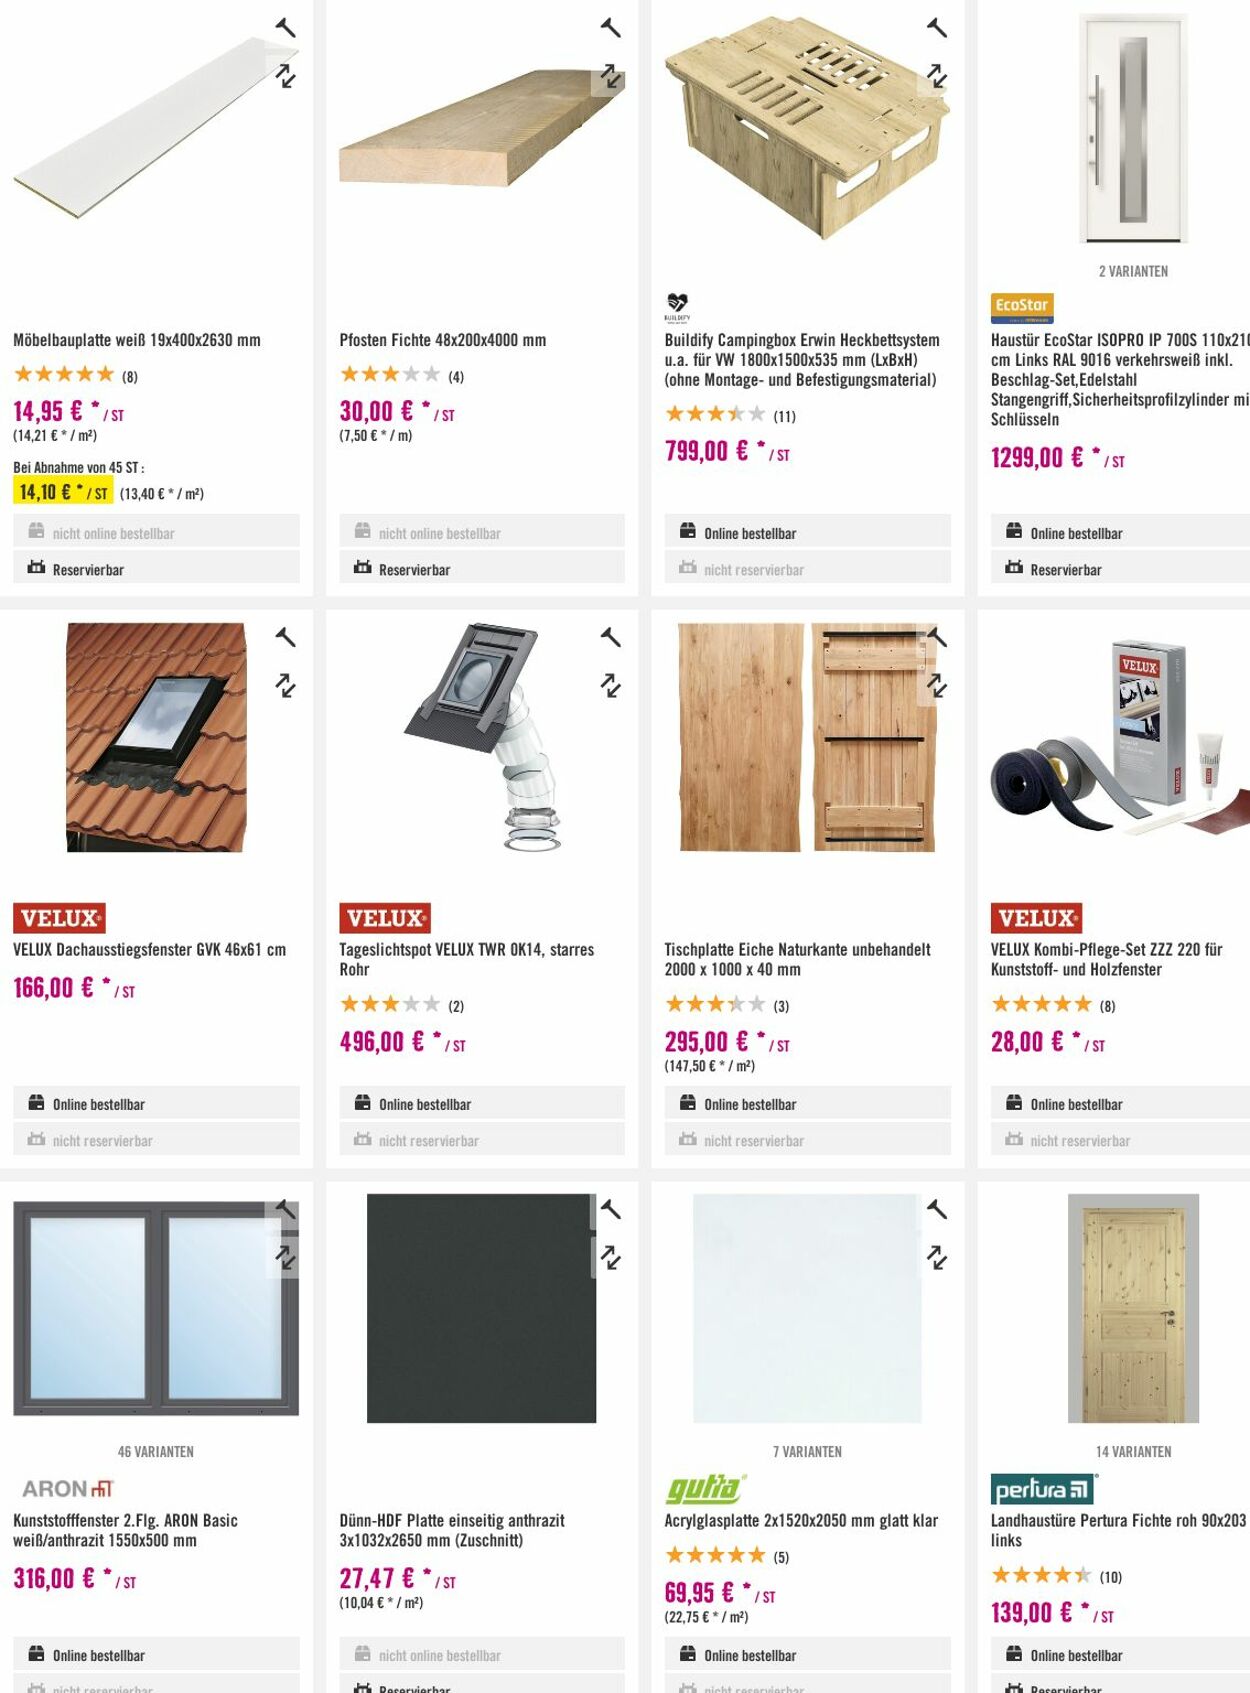
Task: Click the hammer icon on Pfosten Fichte
Action: coord(611,28)
